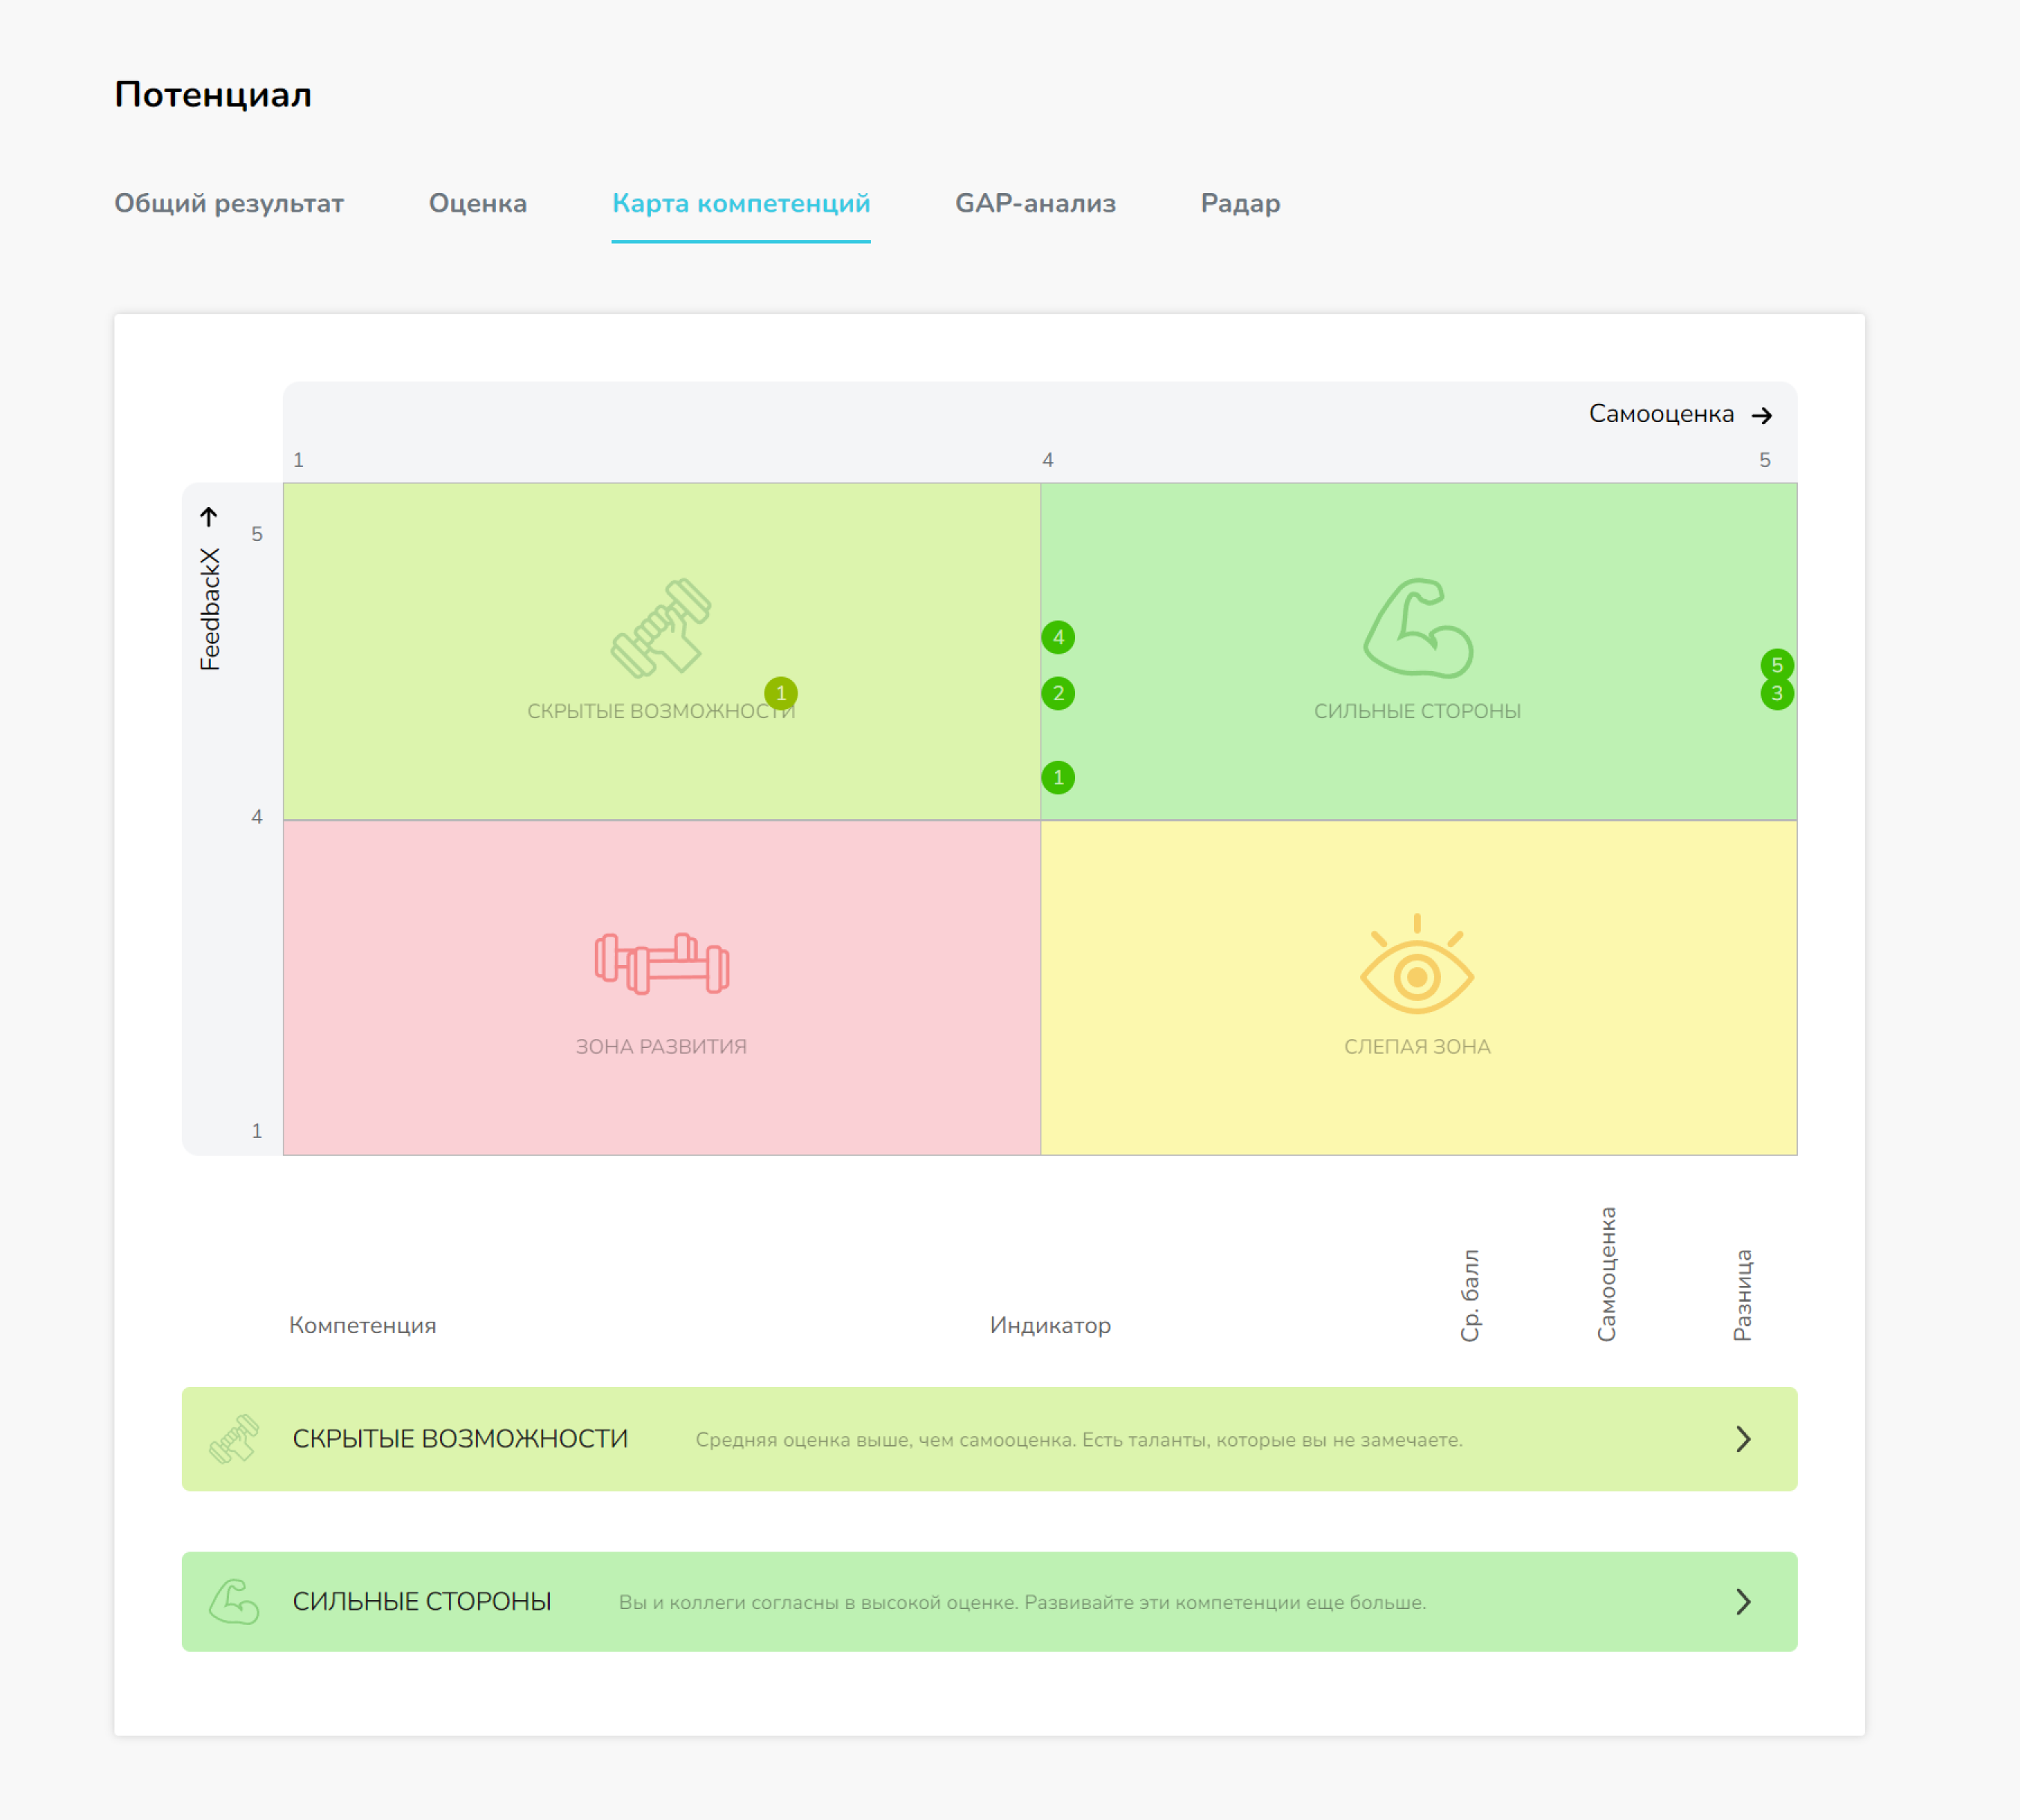Switch to the GAP-анализ tab
Image resolution: width=2020 pixels, height=1820 pixels.
pyautogui.click(x=1035, y=203)
